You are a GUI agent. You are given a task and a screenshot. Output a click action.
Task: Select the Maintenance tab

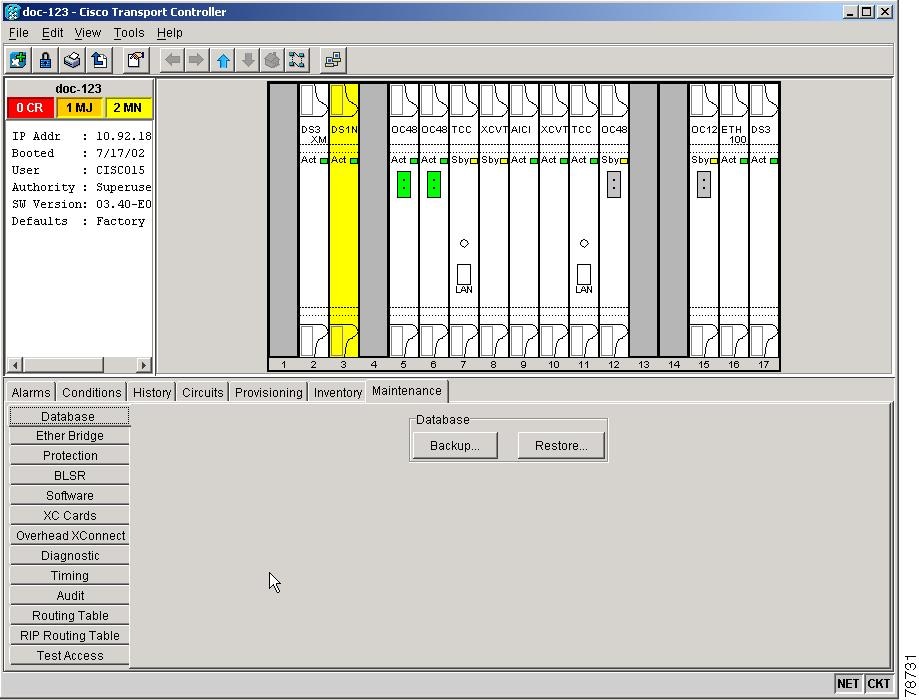coord(407,391)
